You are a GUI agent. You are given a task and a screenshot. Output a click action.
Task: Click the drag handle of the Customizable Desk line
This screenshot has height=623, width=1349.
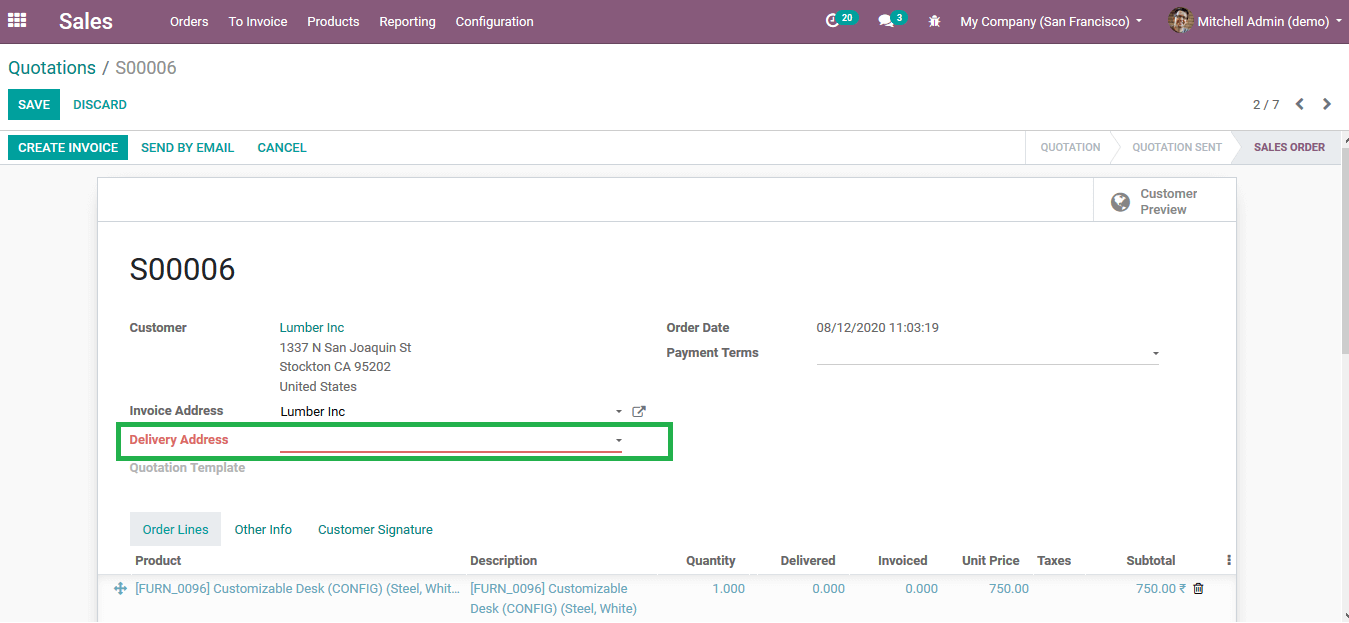(x=120, y=589)
